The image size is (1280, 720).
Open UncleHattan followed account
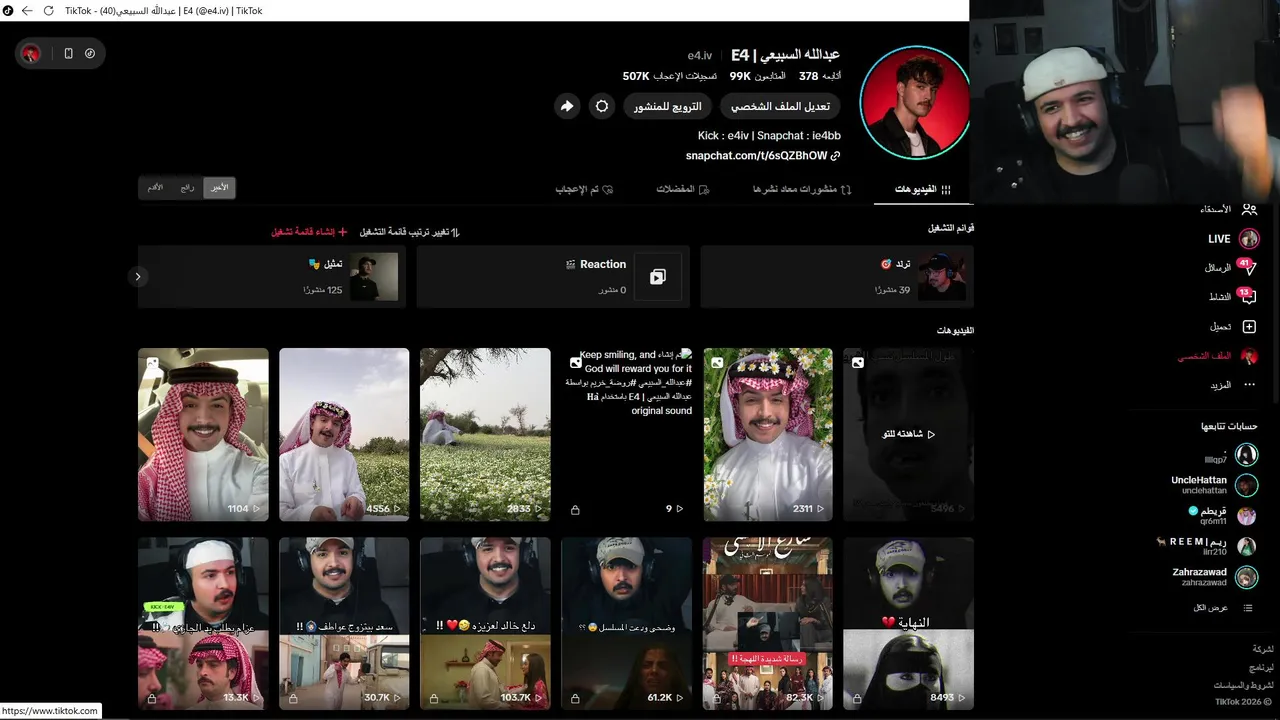1213,485
